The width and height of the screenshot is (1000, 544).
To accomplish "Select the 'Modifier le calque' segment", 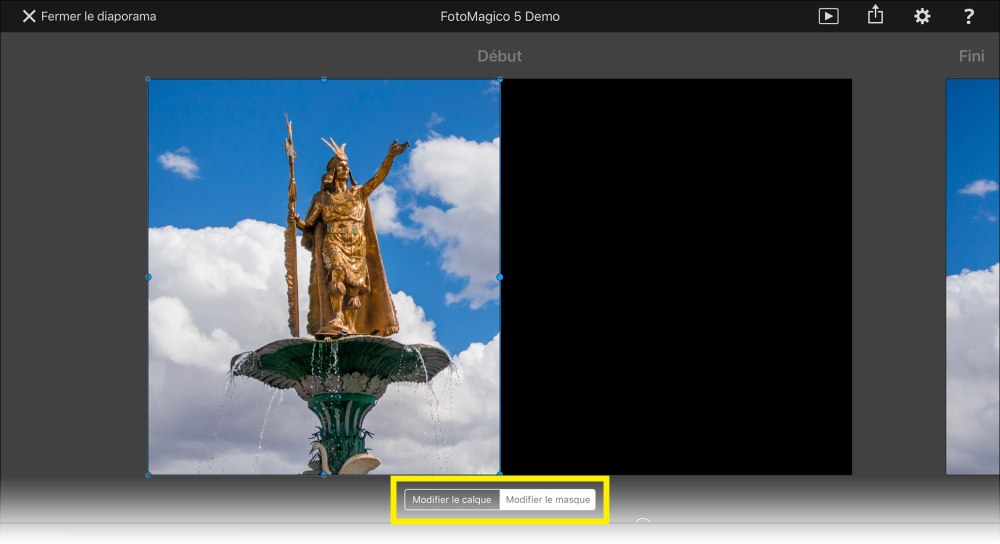I will click(452, 499).
